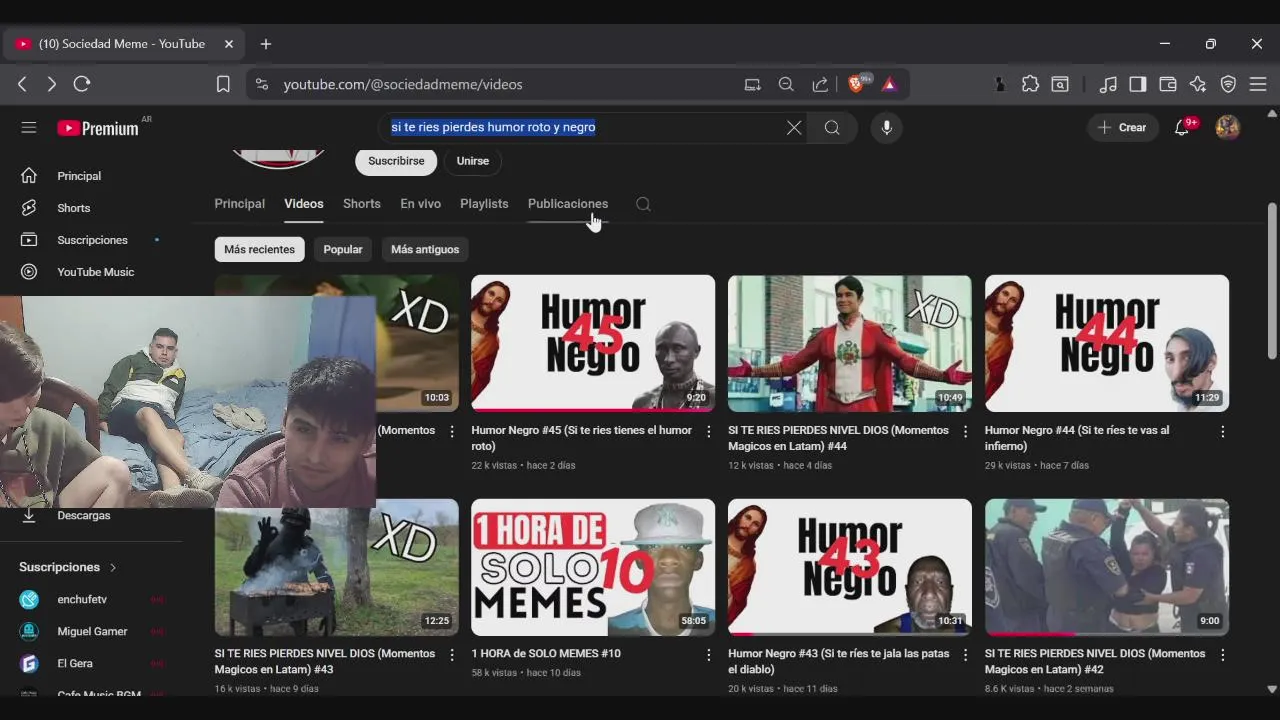The height and width of the screenshot is (720, 1280).
Task: Start voice search with the microphone
Action: [x=885, y=127]
